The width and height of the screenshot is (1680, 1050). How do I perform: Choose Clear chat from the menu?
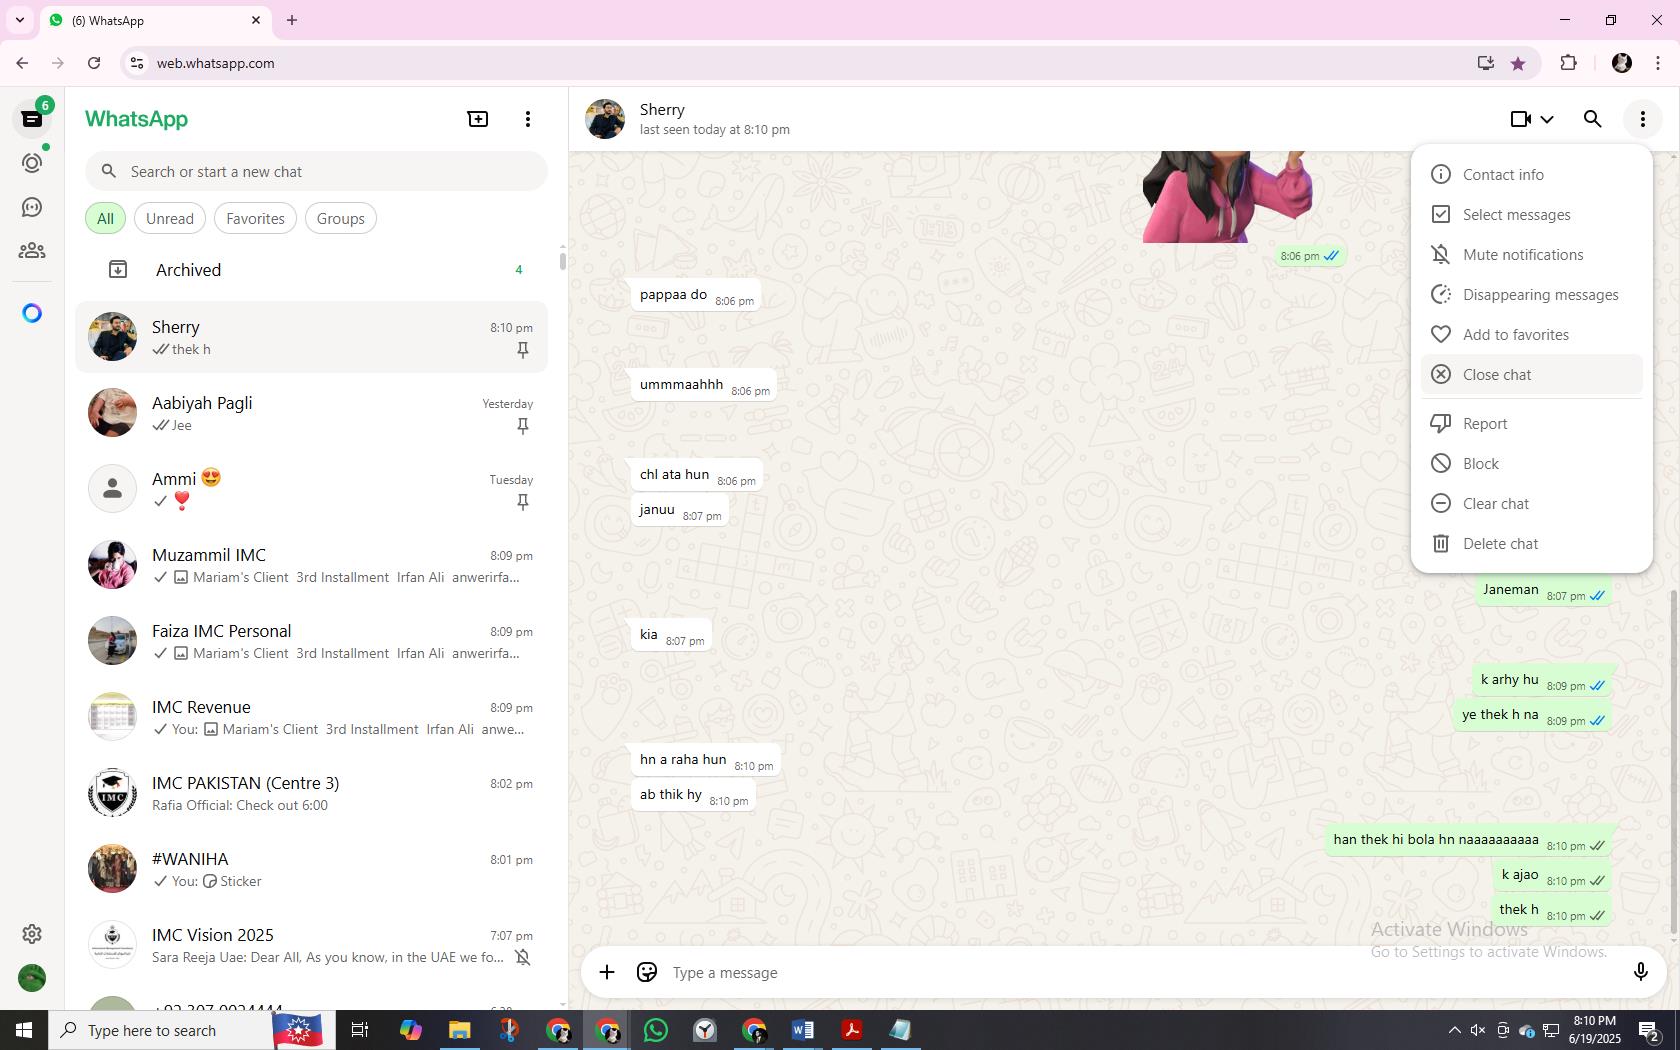click(x=1531, y=503)
